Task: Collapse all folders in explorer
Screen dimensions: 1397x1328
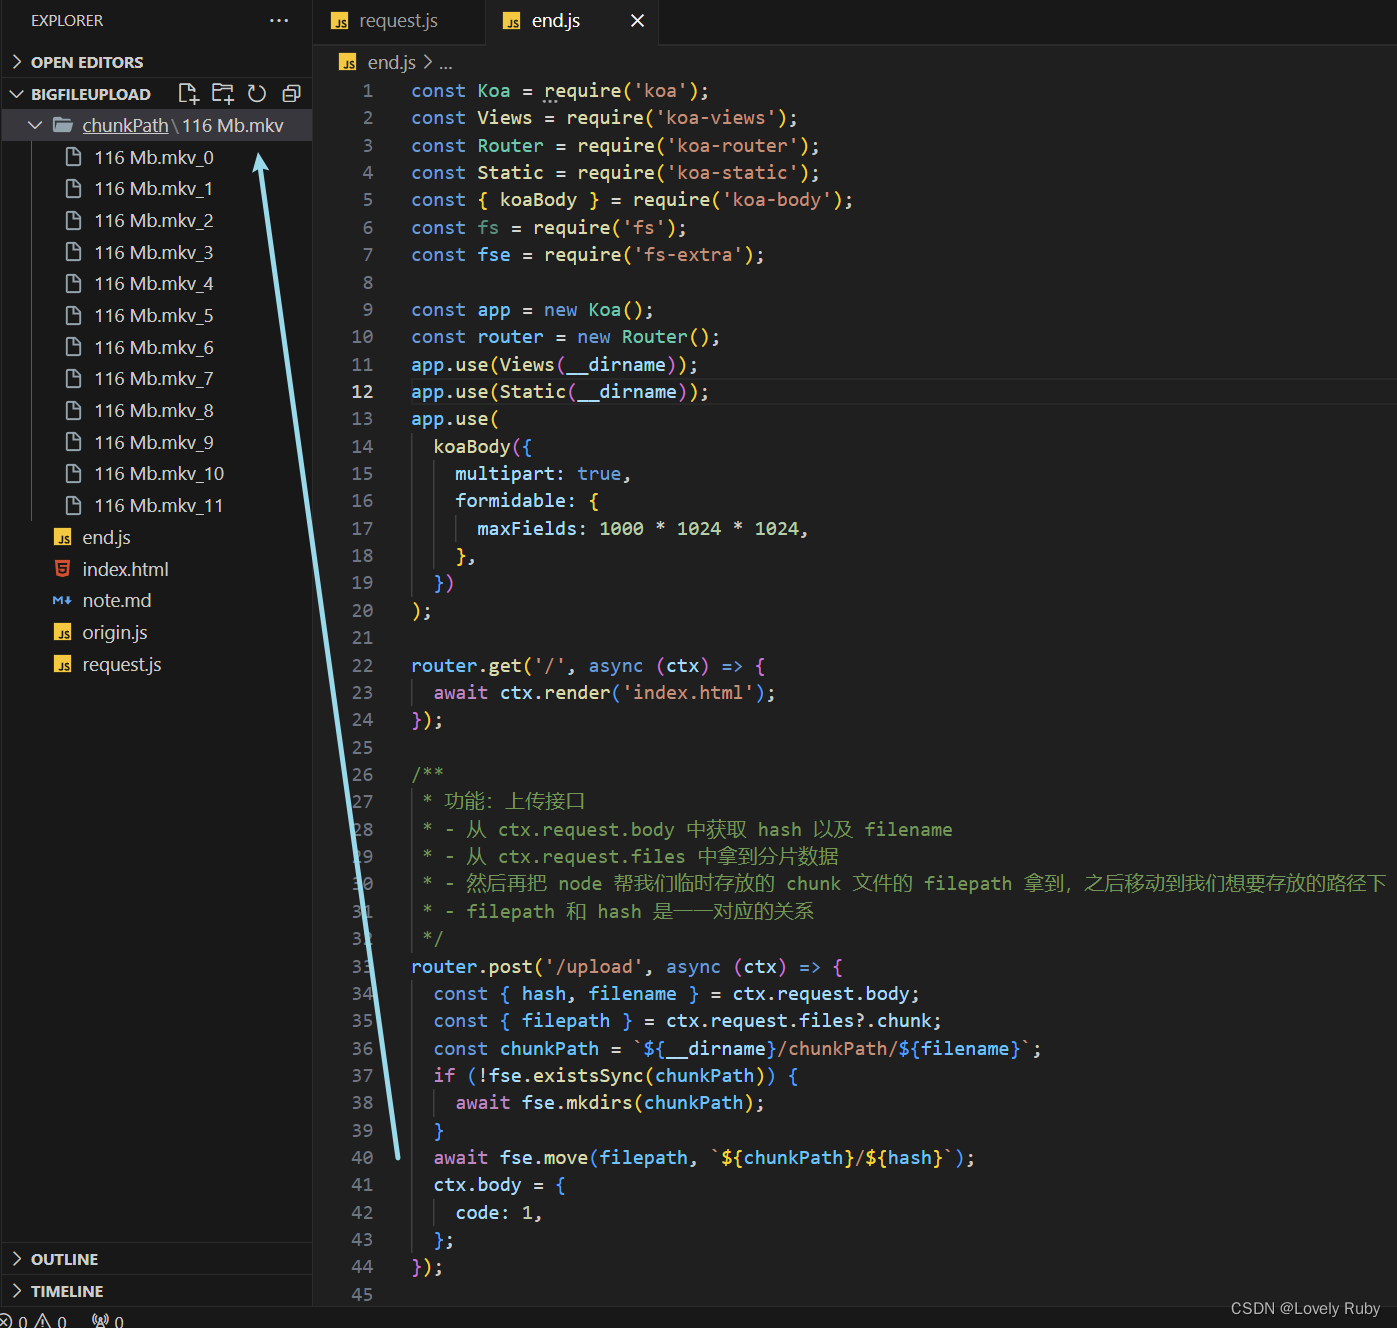Action: click(x=291, y=93)
